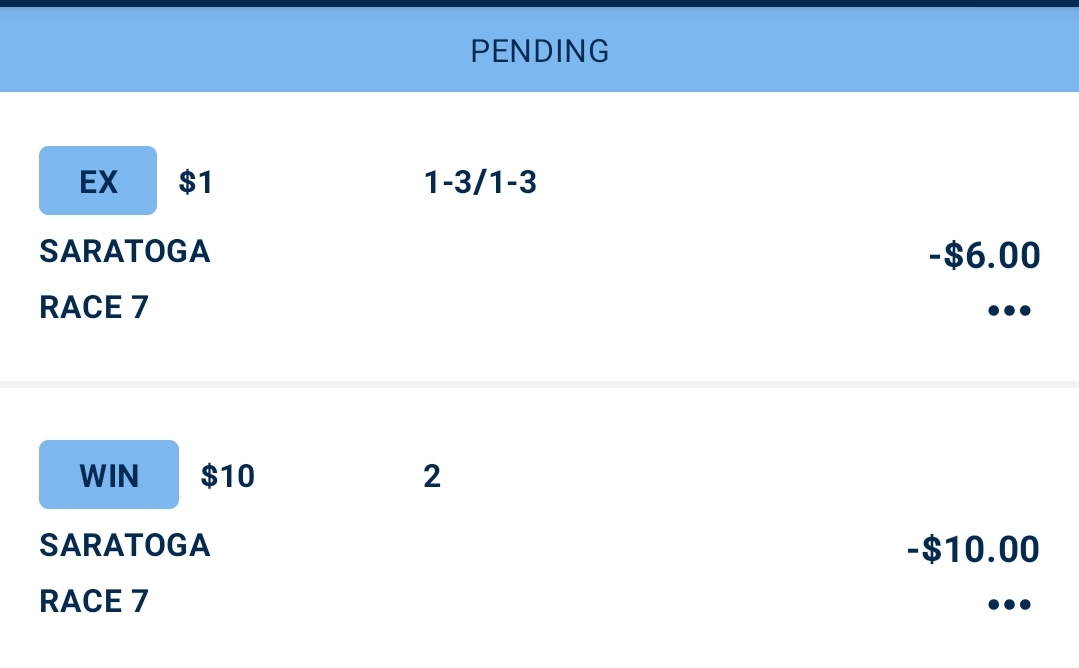
Task: Tap the WIN bet type badge
Action: coord(109,475)
